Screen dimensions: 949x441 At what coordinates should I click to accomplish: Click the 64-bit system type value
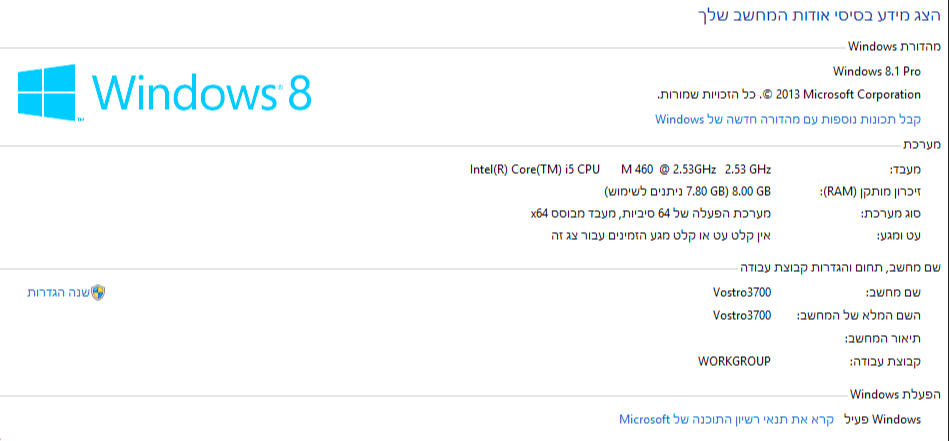[x=651, y=213]
